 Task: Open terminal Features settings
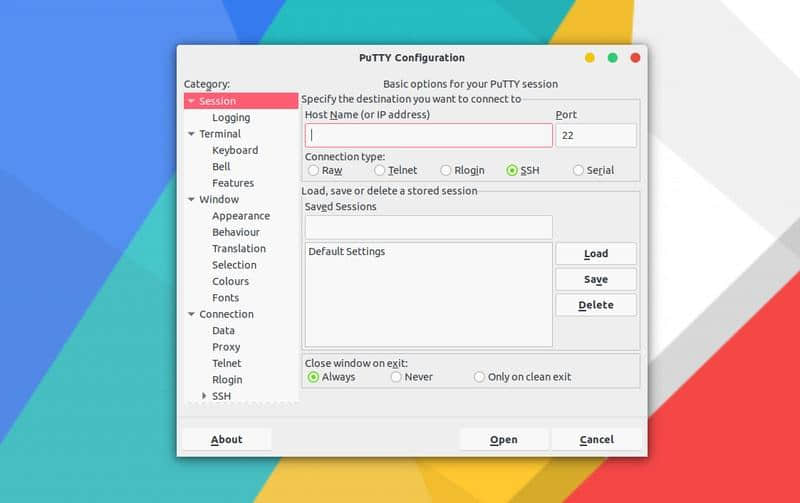(233, 183)
